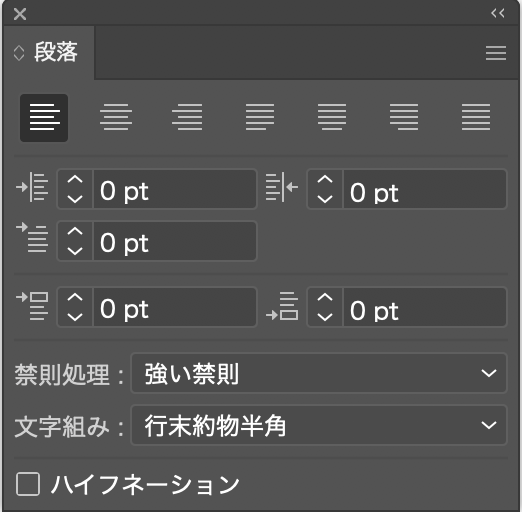The width and height of the screenshot is (522, 512).
Task: Select the align center icon
Action: coord(116,117)
